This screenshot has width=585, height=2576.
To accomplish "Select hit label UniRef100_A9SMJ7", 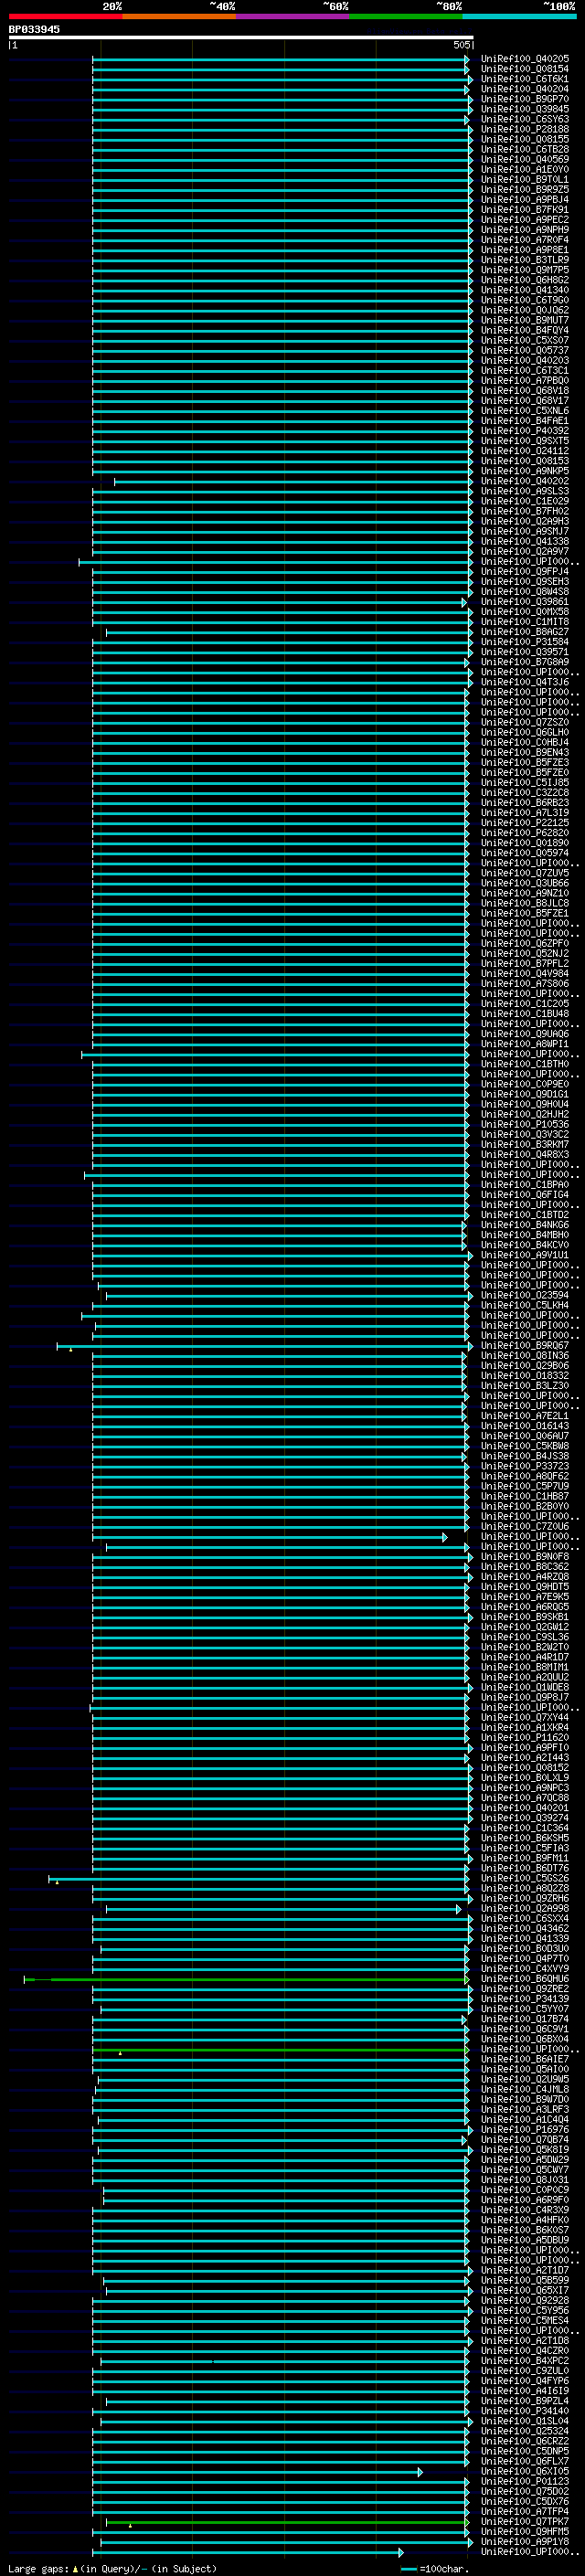I will coord(525,531).
